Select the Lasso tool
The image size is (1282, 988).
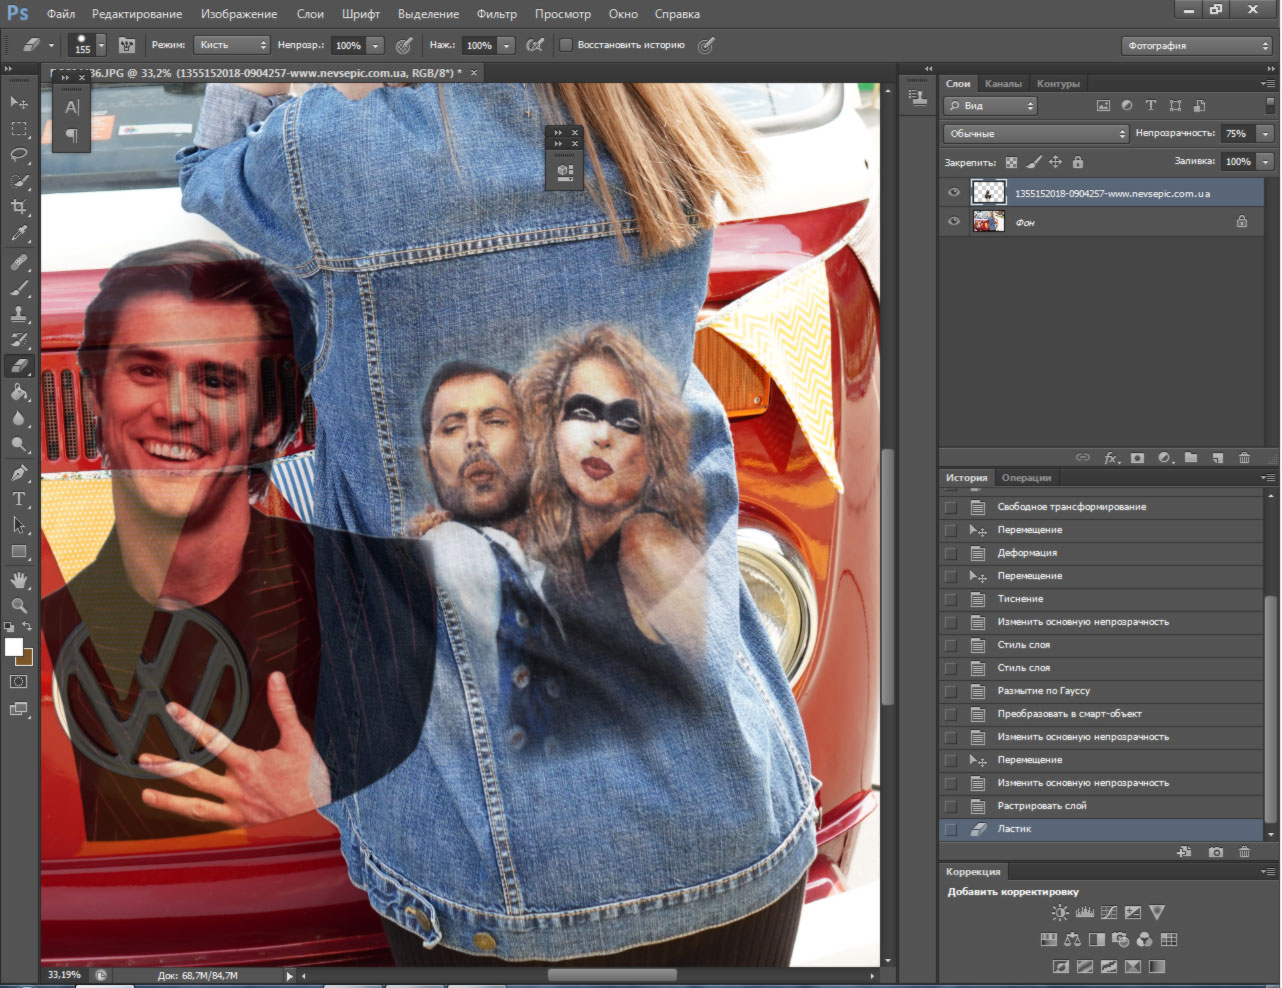coord(19,155)
